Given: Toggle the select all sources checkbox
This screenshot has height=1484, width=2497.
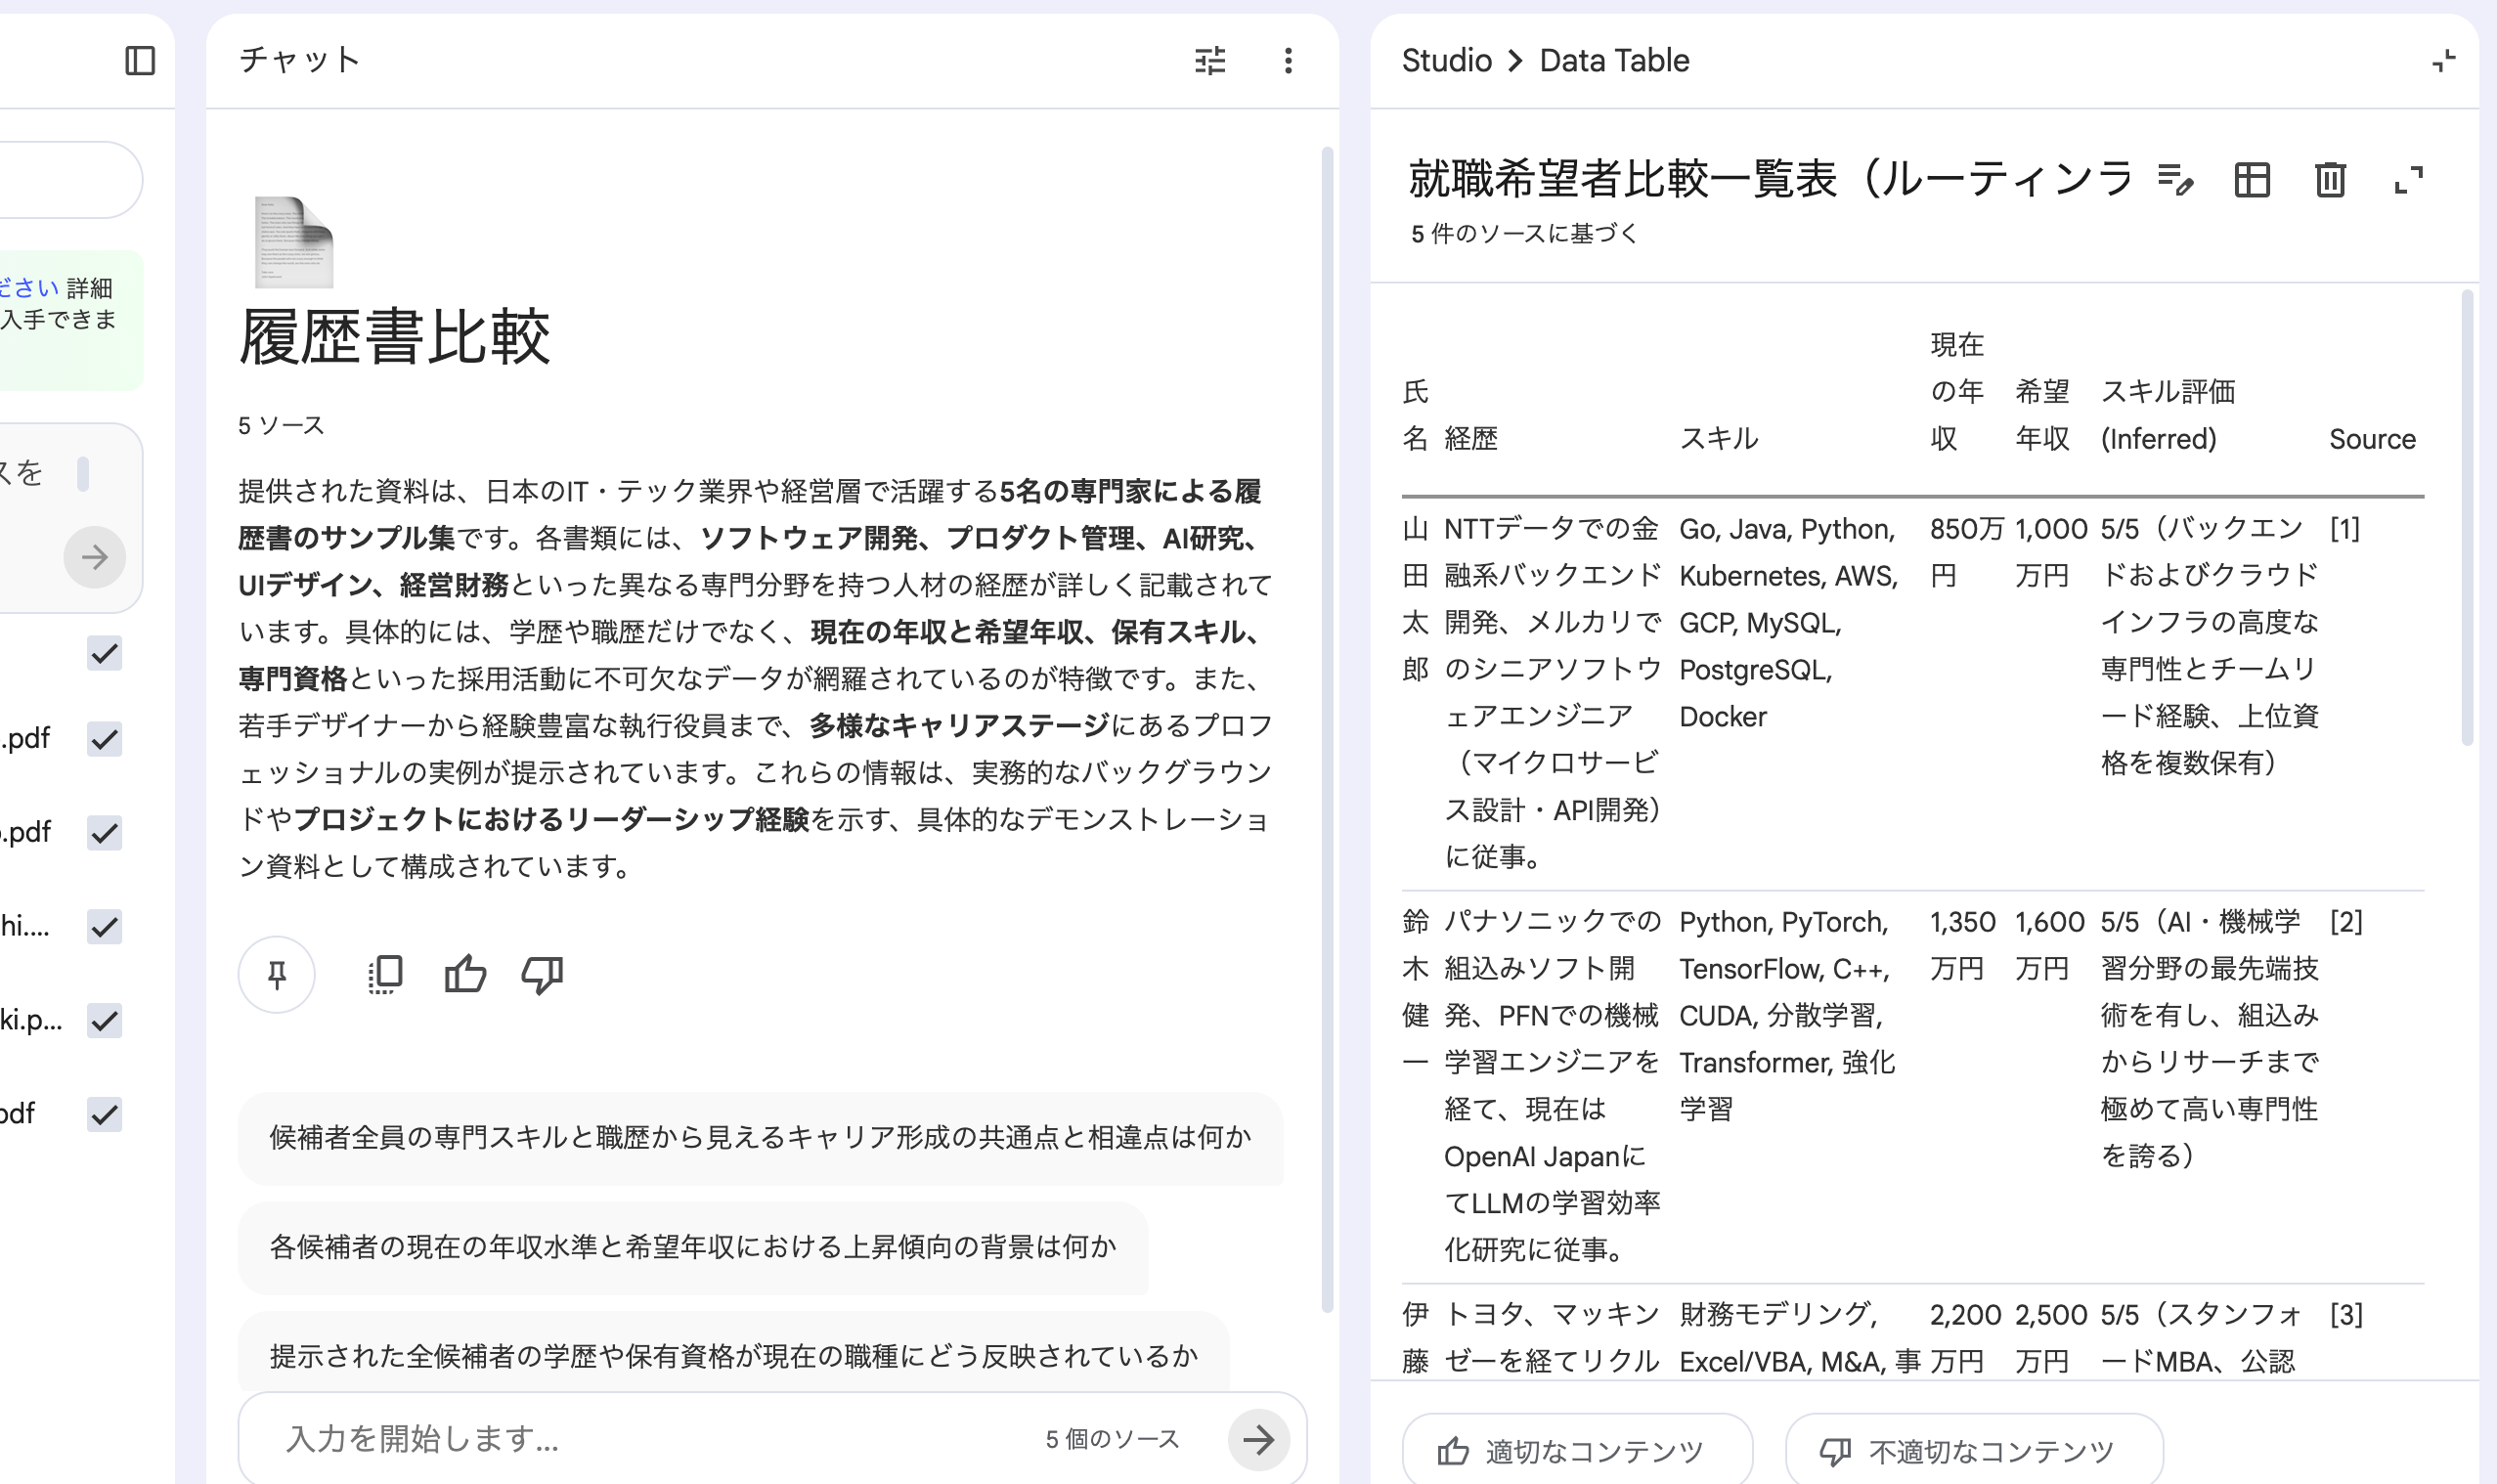Looking at the screenshot, I should coord(104,654).
